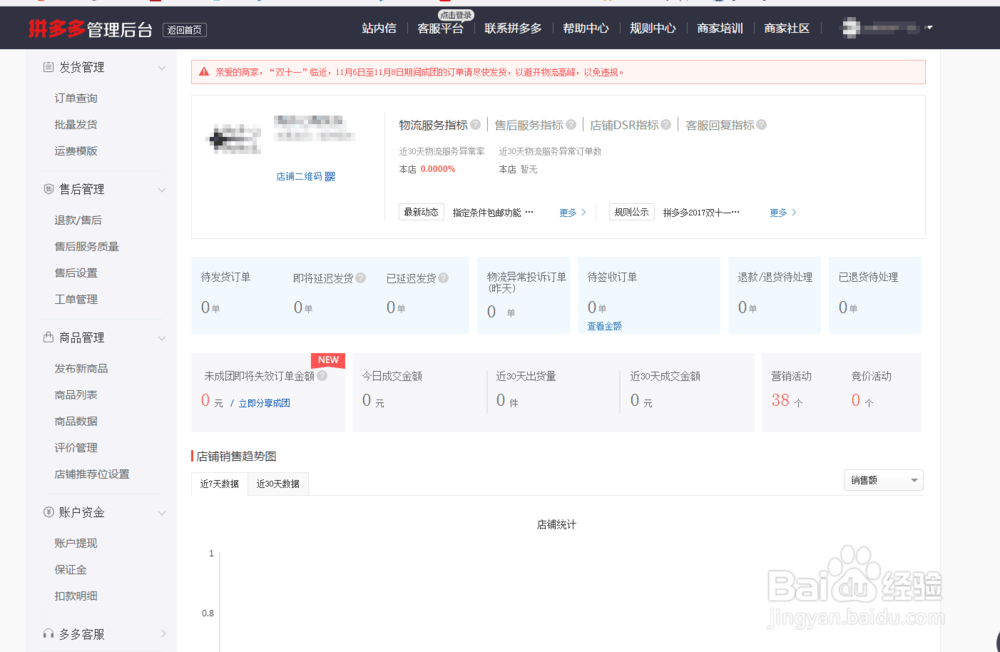The height and width of the screenshot is (652, 1000).
Task: Open 保证金 in the sidebar
Action: point(70,570)
